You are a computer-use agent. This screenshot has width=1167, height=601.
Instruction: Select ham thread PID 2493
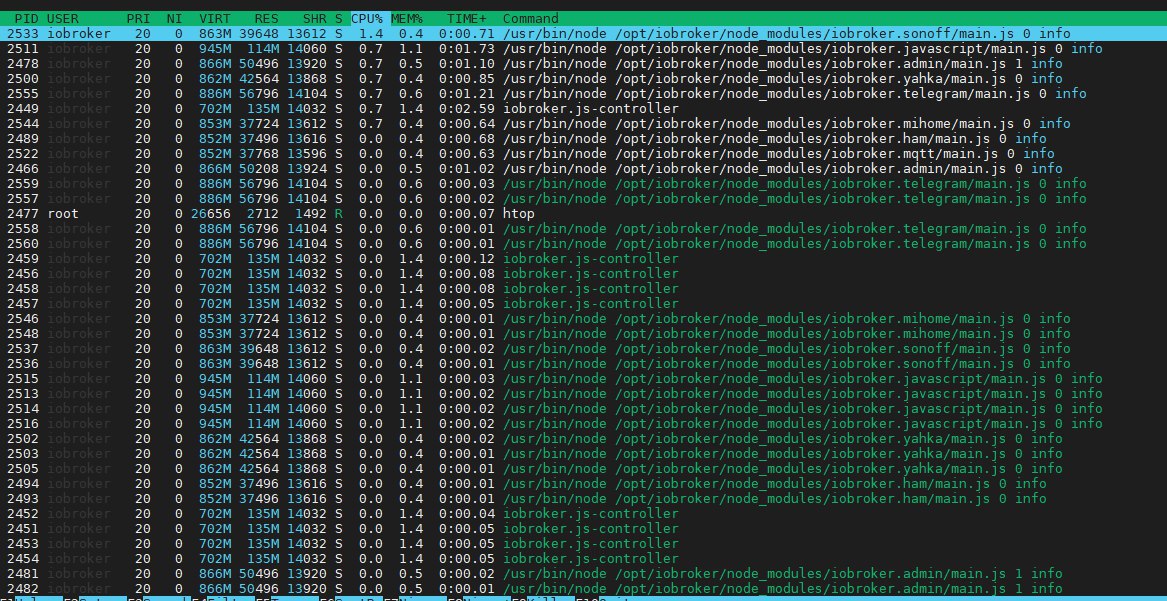584,498
